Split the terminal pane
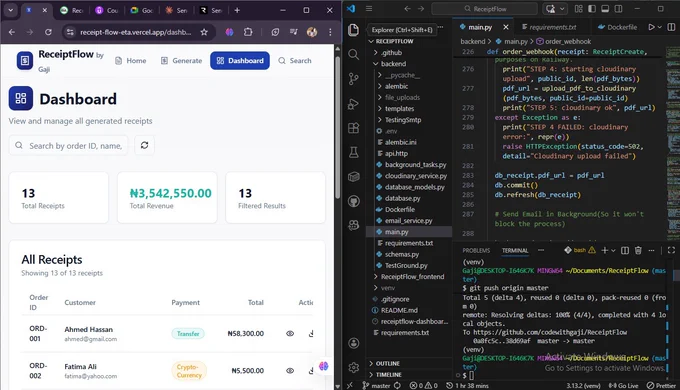Viewport: 680px width, 390px height. tap(625, 250)
